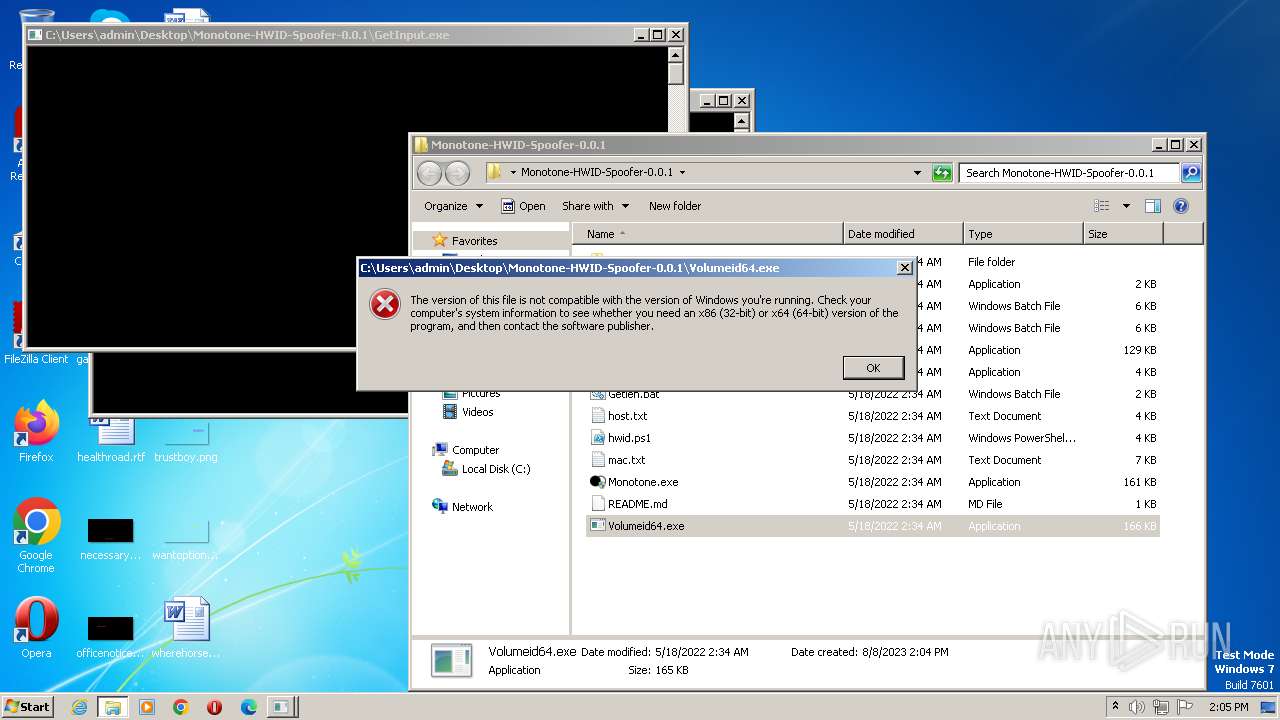
Task: Click New folder in the Explorer toolbar
Action: pos(675,206)
